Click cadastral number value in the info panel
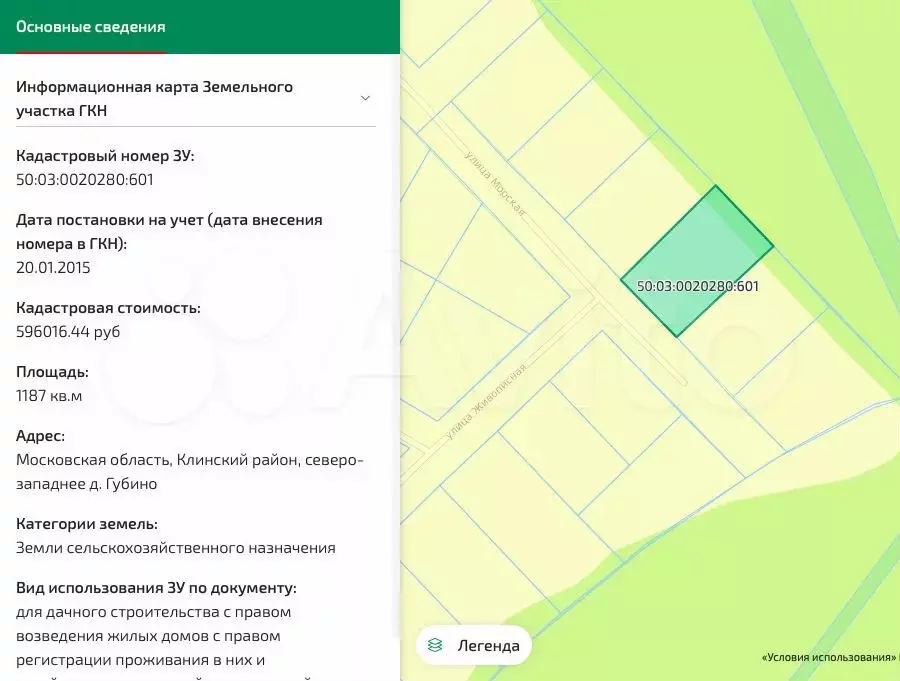This screenshot has height=681, width=900. click(x=85, y=180)
